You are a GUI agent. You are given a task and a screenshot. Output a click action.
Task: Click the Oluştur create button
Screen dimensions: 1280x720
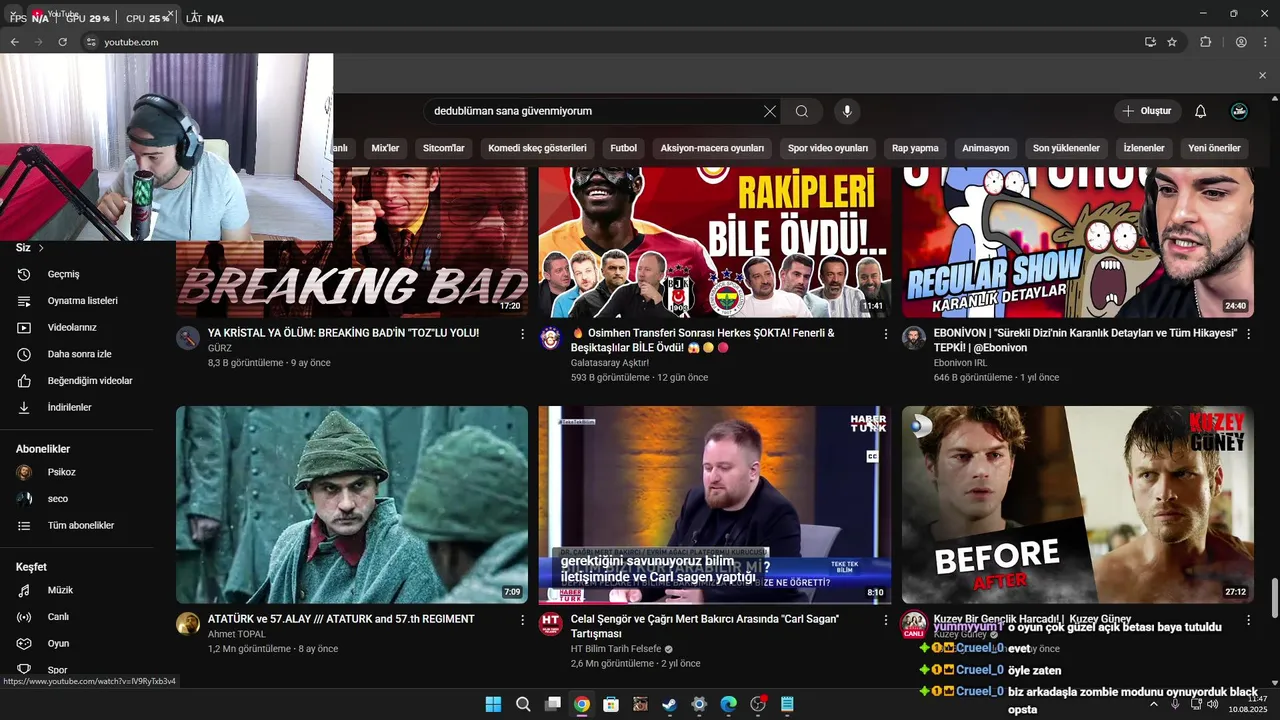[1147, 112]
